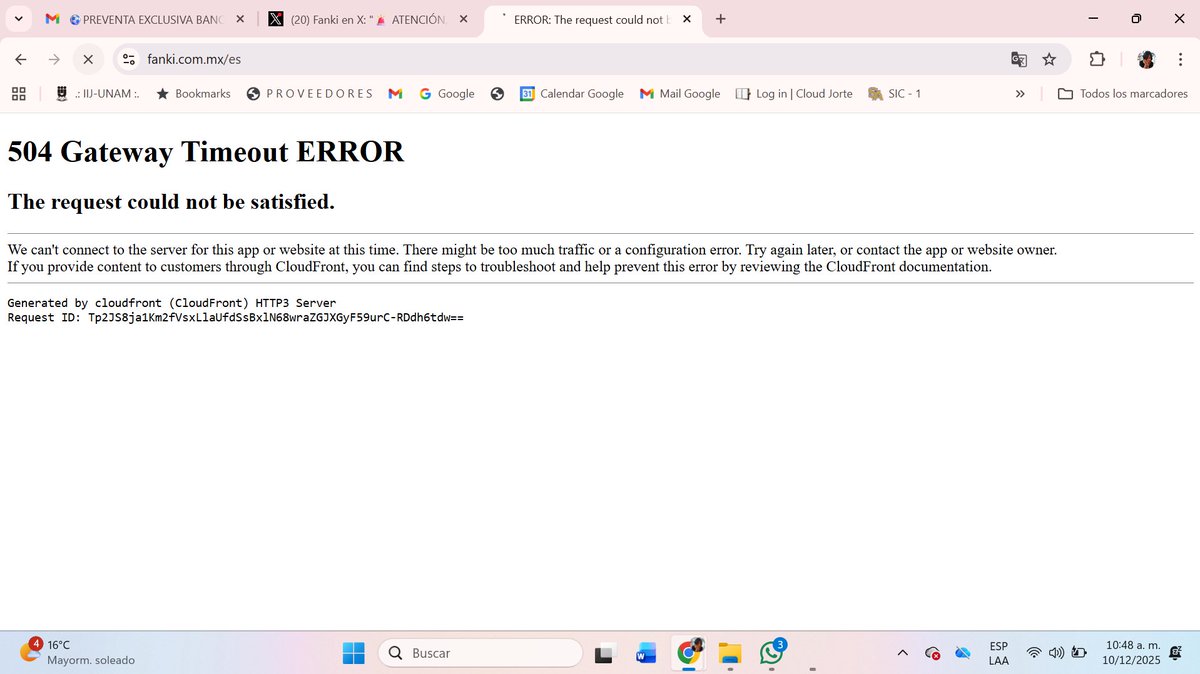
Task: Switch to the PREVENTA EXCLUSIVA Gmail tab
Action: [145, 19]
